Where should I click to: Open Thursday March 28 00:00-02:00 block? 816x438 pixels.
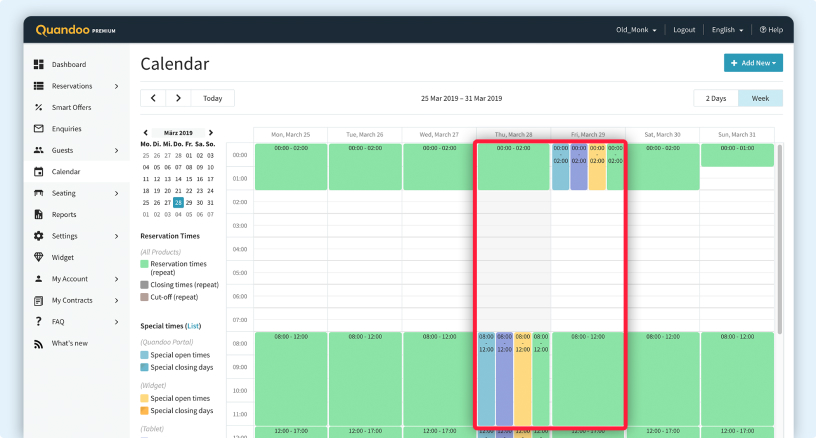coord(514,166)
